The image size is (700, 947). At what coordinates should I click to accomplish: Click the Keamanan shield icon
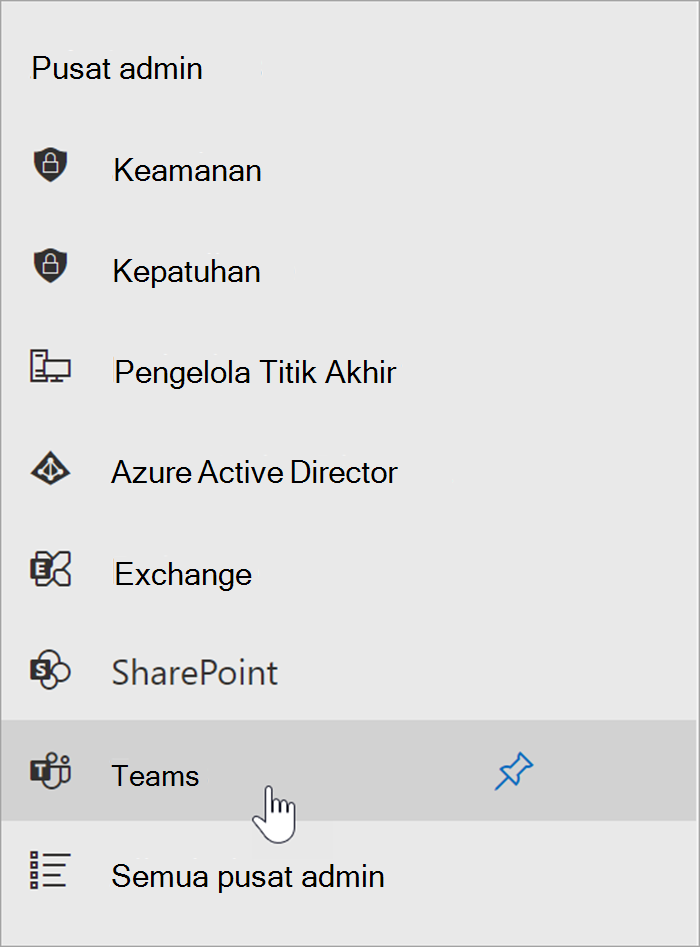[50, 164]
